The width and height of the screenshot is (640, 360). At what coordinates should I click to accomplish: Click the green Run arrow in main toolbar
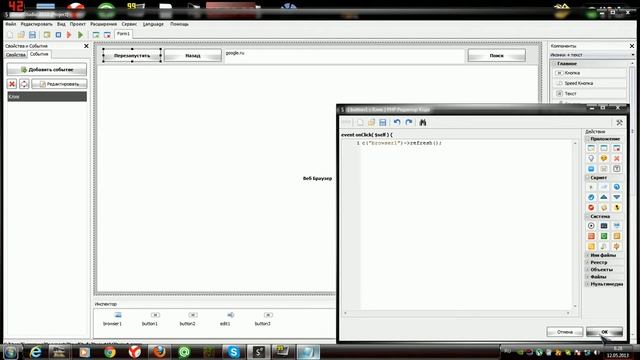80,35
